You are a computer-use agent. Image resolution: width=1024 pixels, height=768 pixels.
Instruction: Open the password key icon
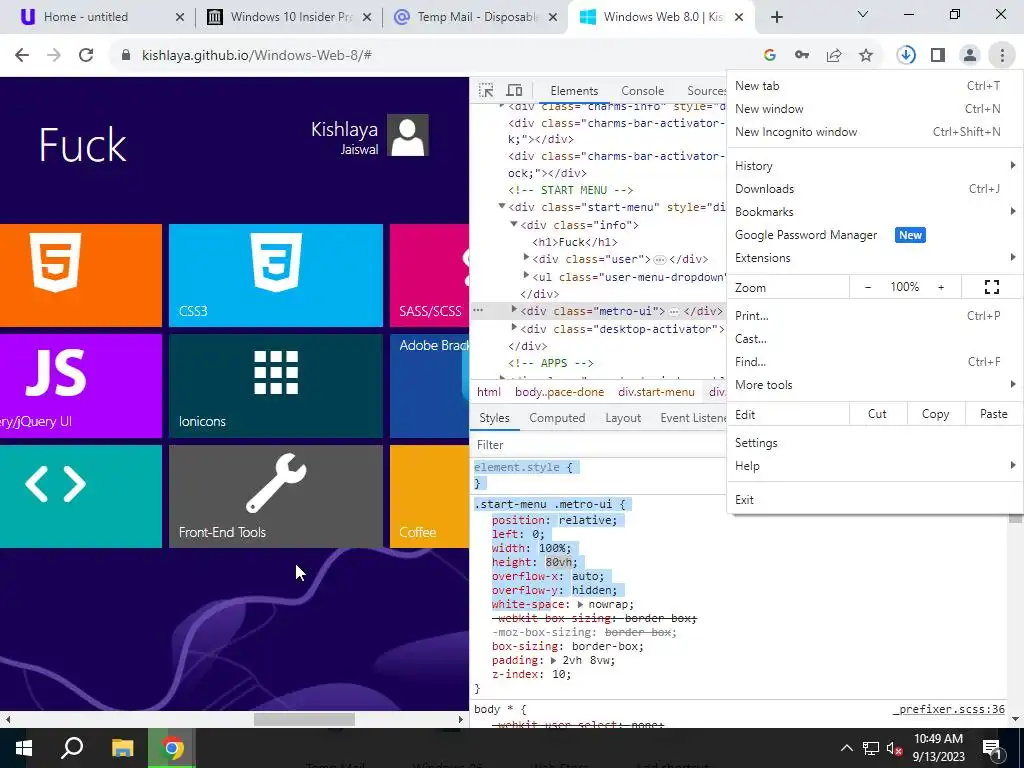click(x=802, y=56)
